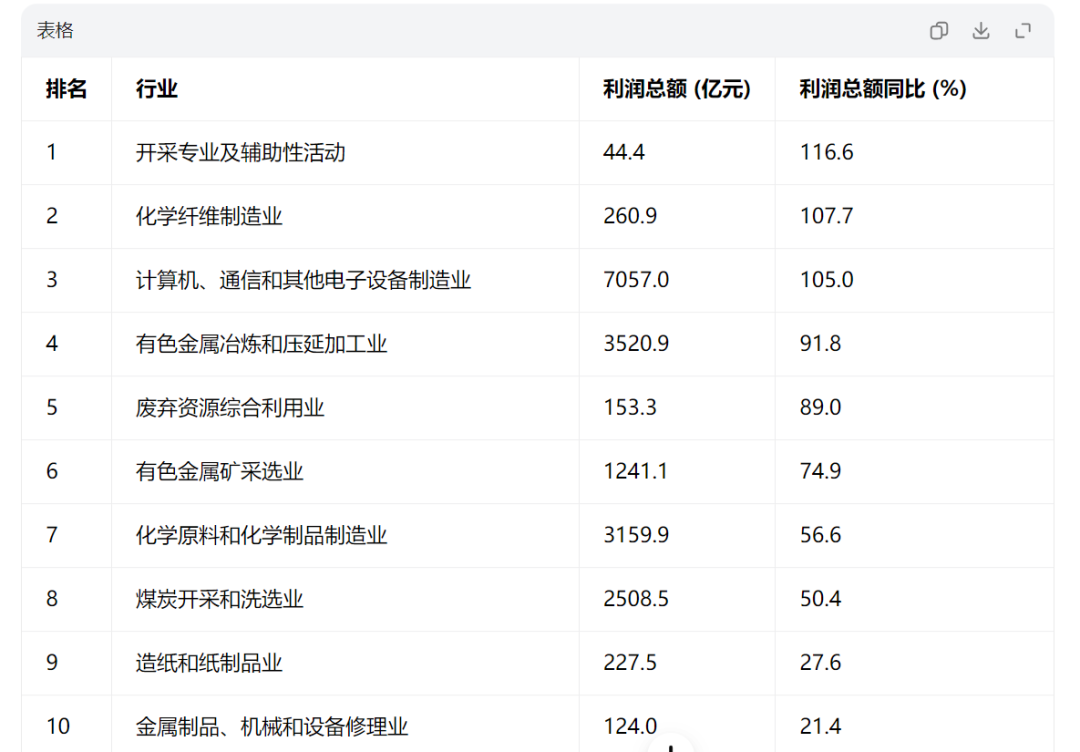
Task: Click the profit value 3159.9
Action: [x=636, y=535]
